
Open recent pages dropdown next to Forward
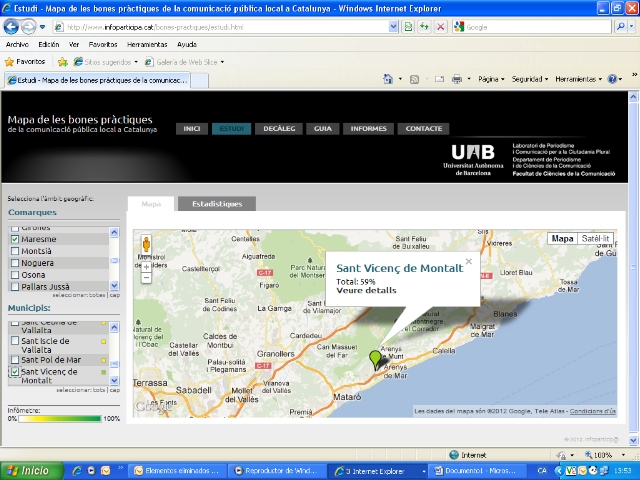[42, 27]
